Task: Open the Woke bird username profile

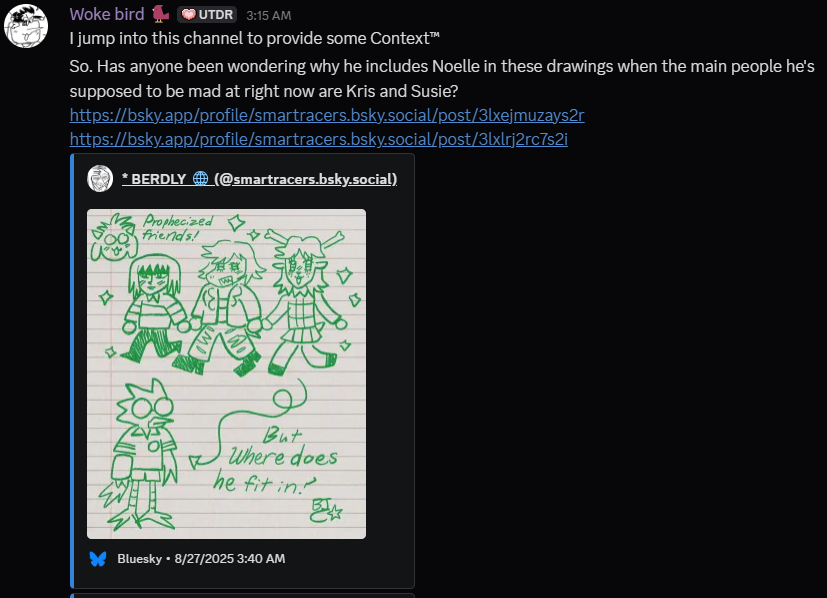Action: (107, 14)
